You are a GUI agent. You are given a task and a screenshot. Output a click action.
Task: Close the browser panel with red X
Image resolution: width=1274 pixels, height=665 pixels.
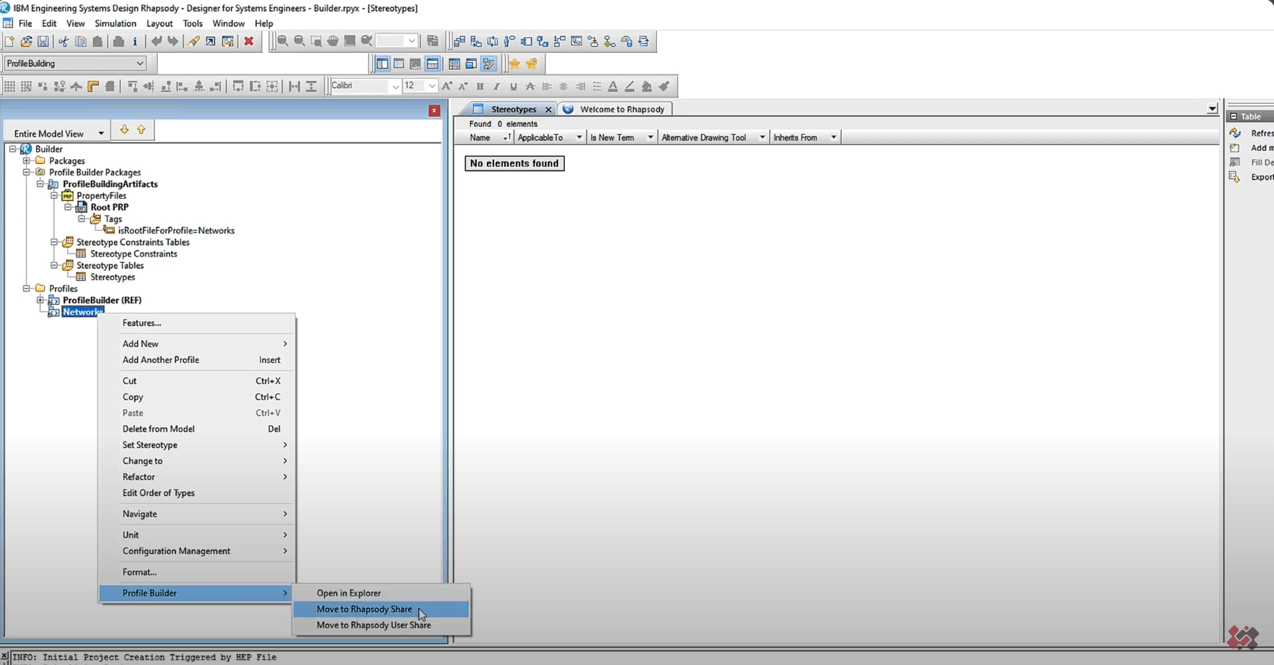[x=434, y=111]
